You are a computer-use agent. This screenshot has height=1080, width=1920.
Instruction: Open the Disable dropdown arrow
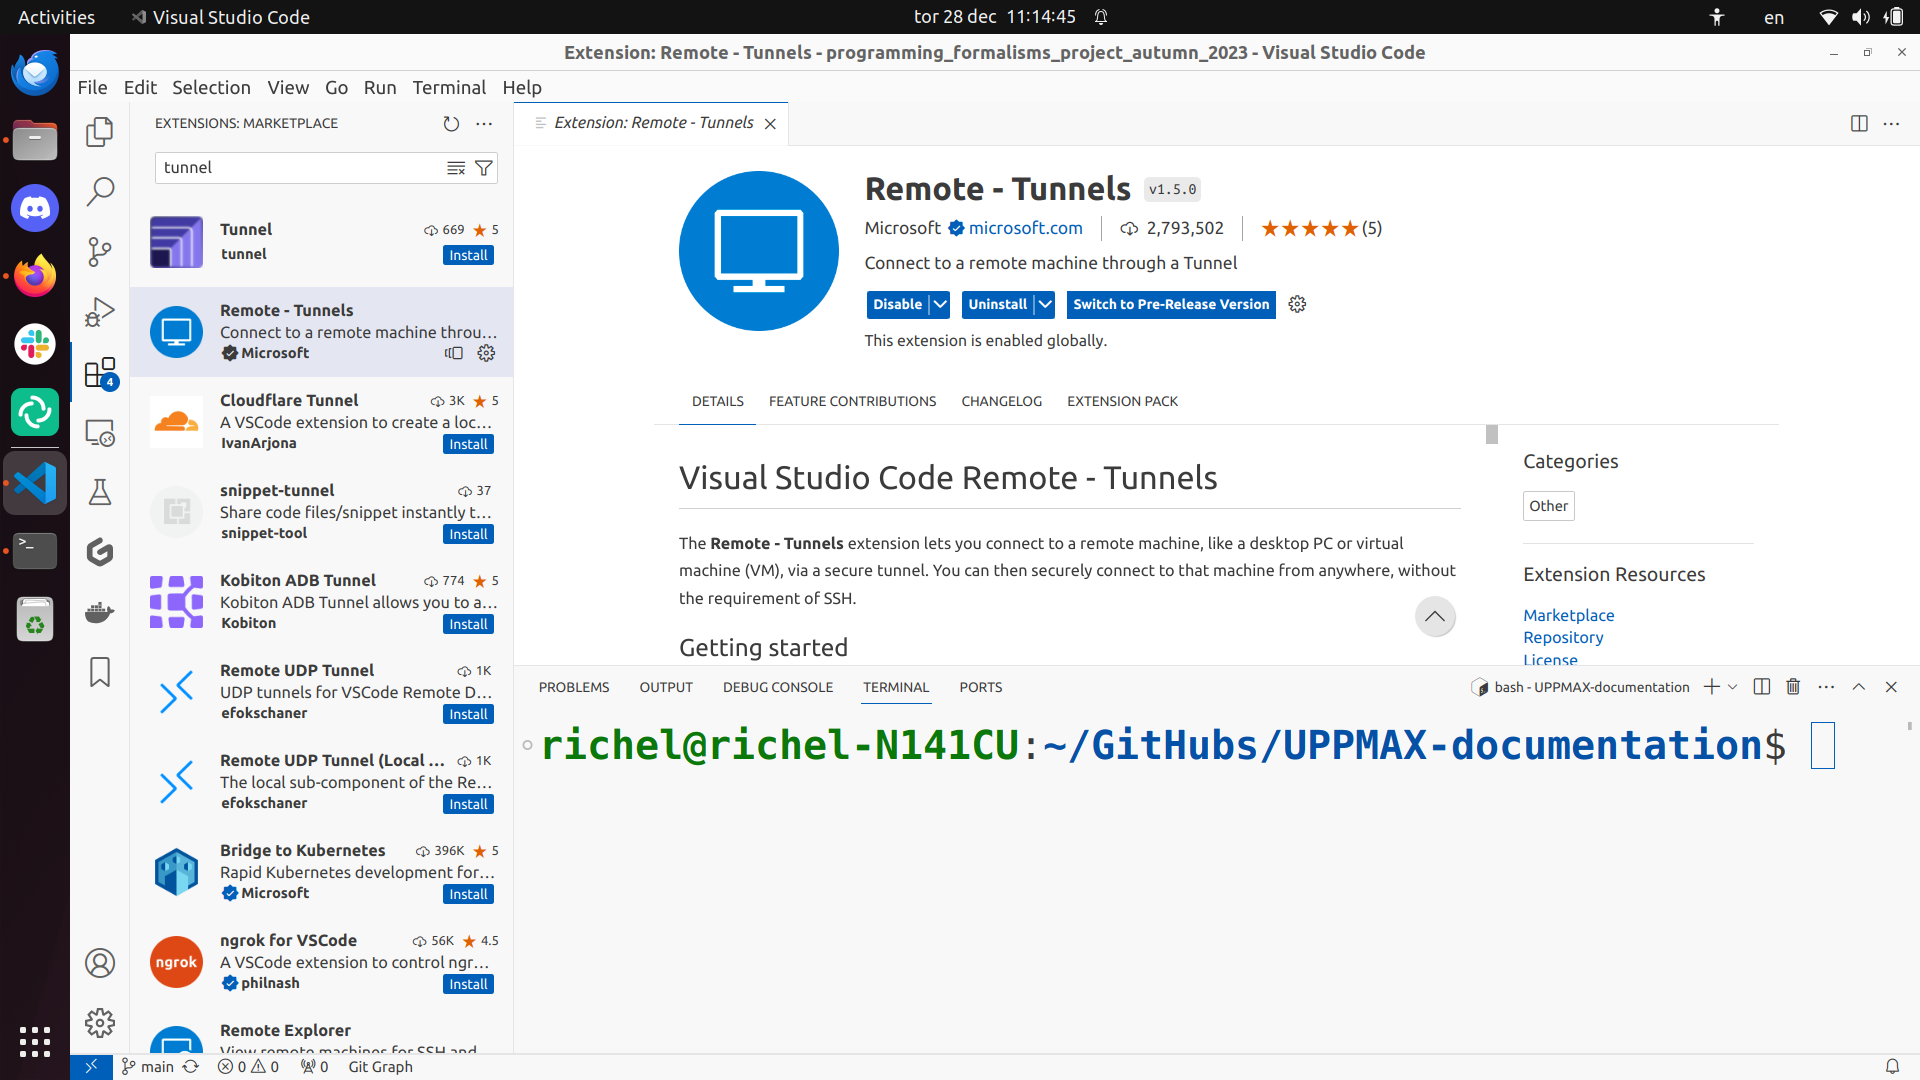[939, 304]
